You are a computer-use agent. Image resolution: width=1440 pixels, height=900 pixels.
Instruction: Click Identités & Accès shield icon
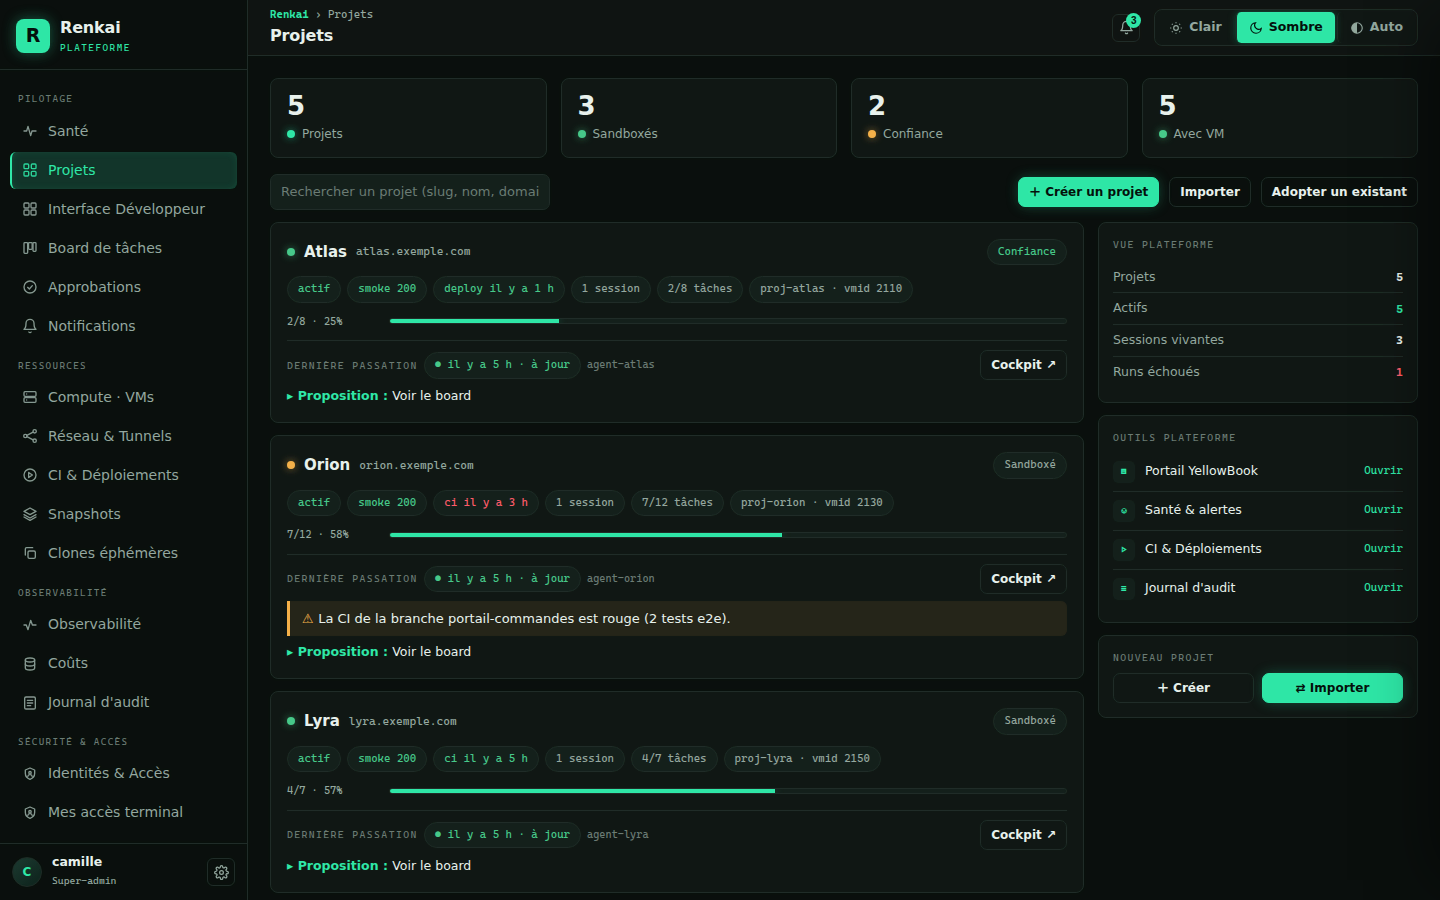[30, 773]
